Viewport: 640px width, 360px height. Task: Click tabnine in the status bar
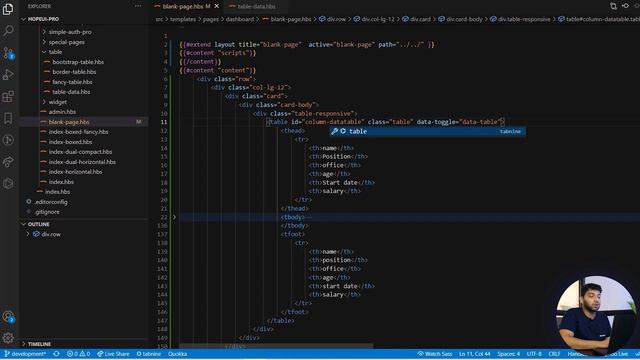click(149, 354)
